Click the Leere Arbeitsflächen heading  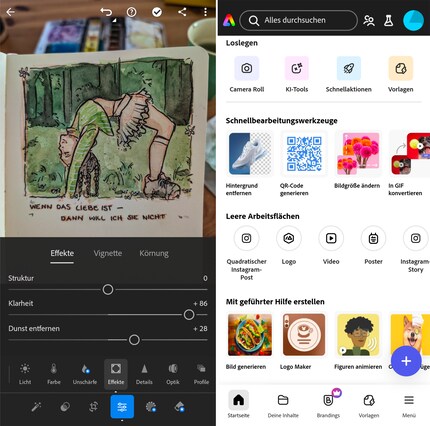262,216
